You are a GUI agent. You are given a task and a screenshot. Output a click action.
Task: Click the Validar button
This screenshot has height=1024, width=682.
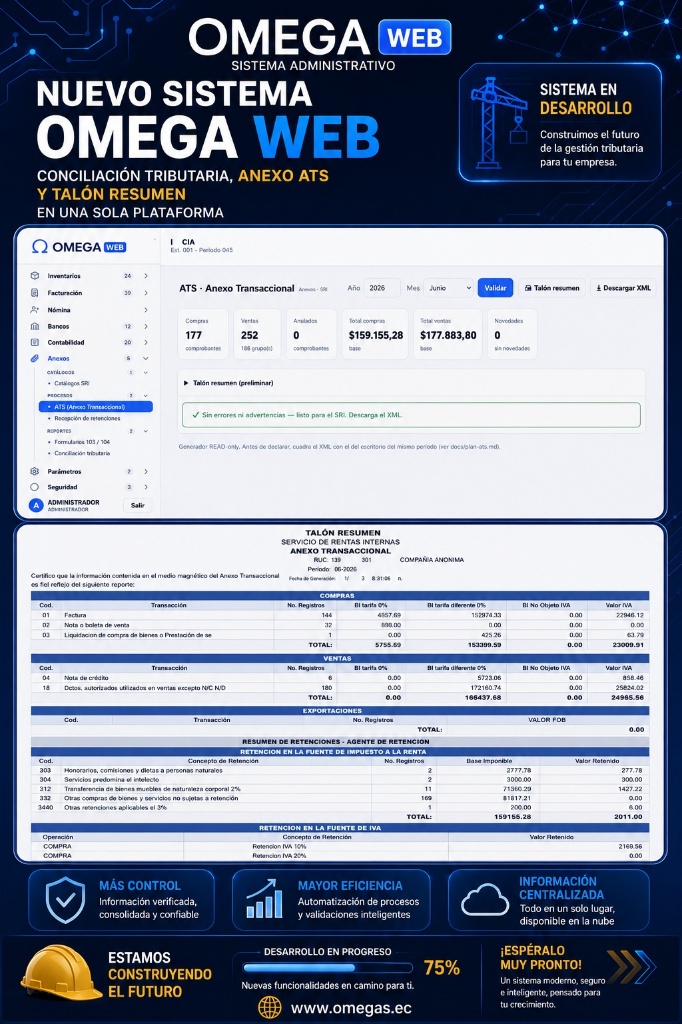point(495,288)
